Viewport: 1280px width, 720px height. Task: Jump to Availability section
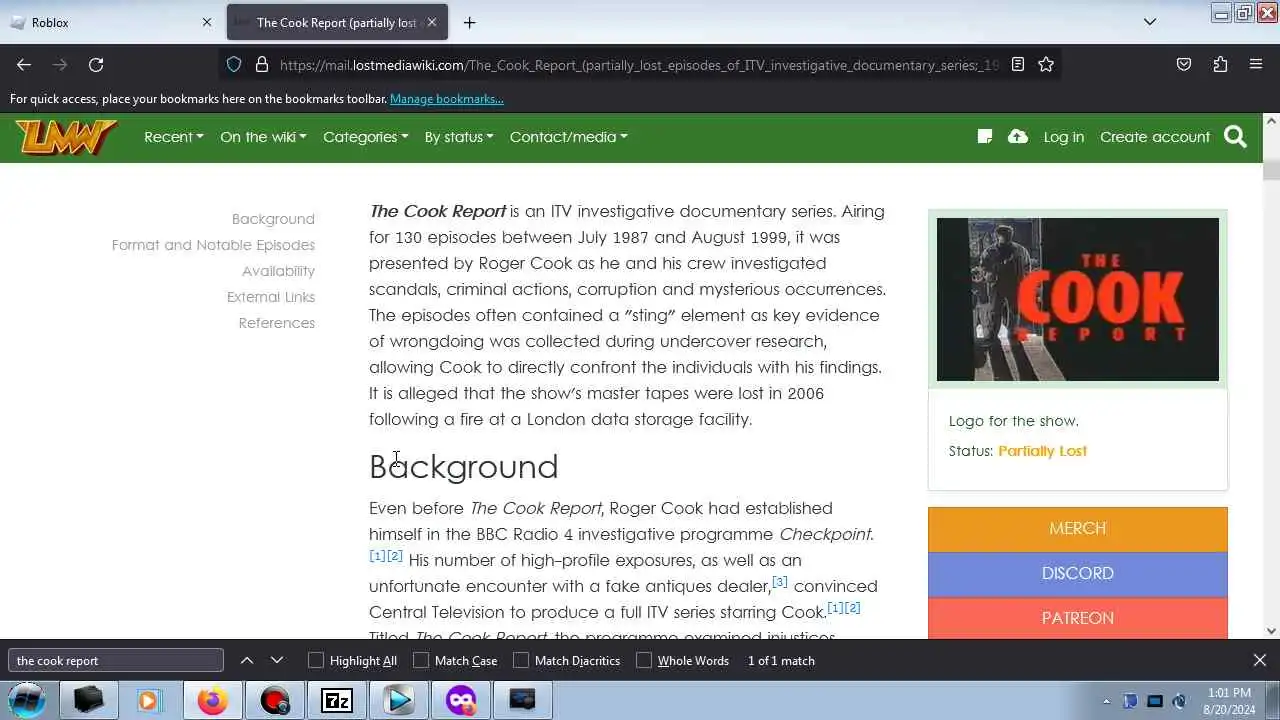(278, 271)
